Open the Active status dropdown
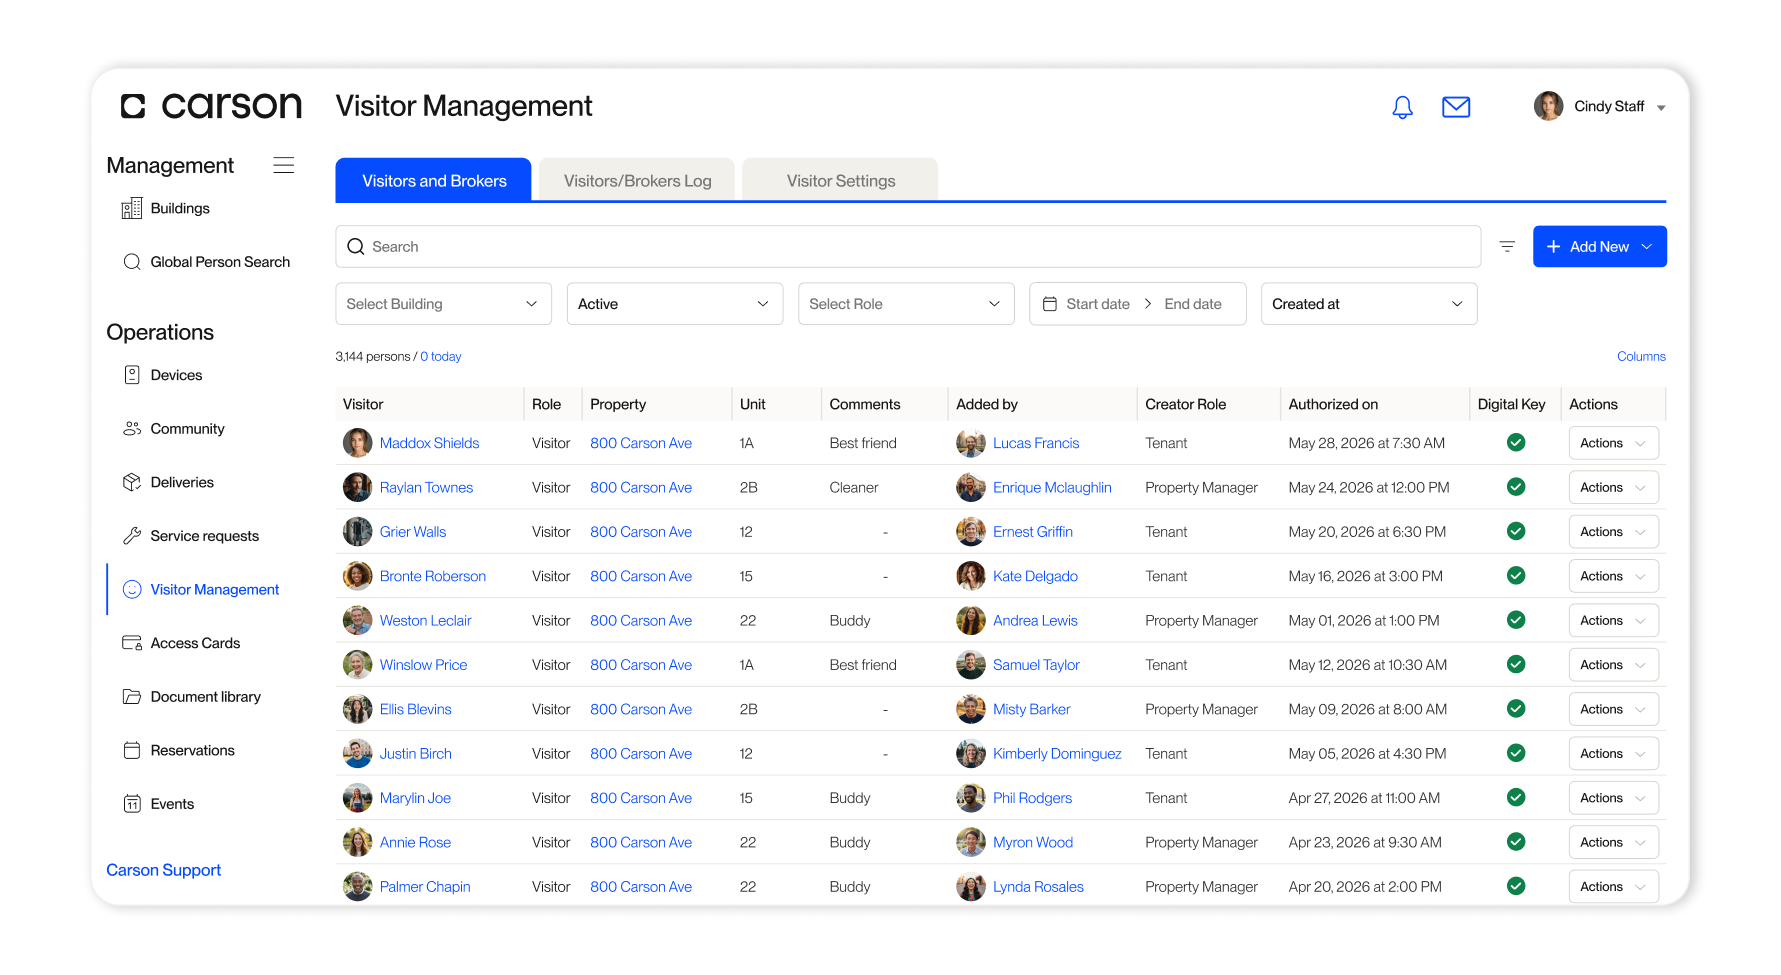 click(674, 304)
